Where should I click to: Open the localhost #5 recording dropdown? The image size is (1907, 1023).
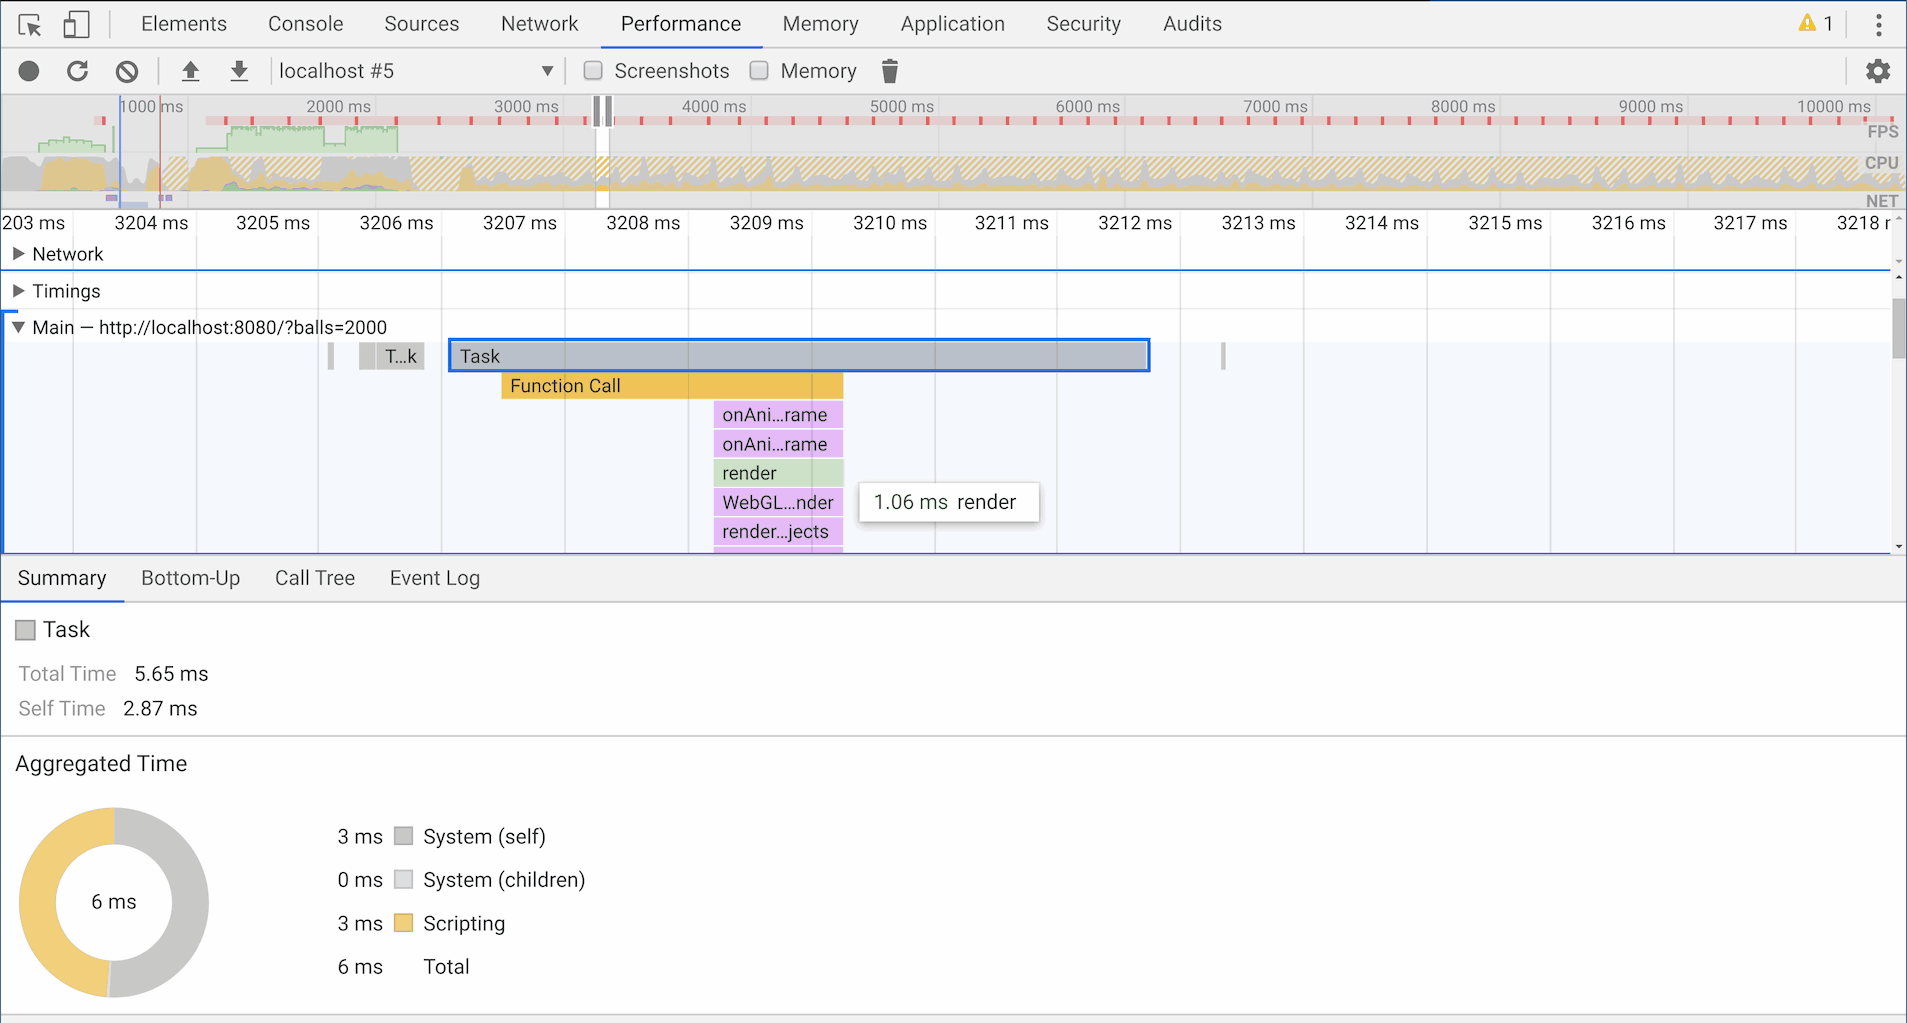click(x=416, y=71)
